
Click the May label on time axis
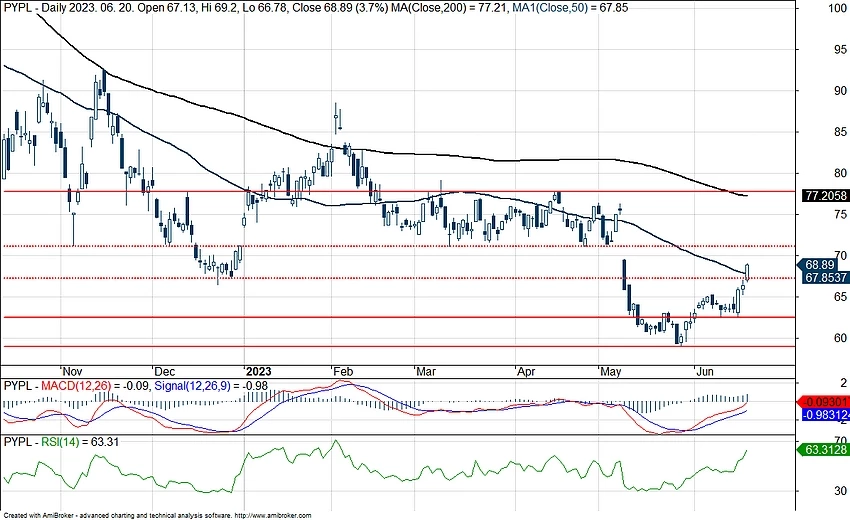610,371
